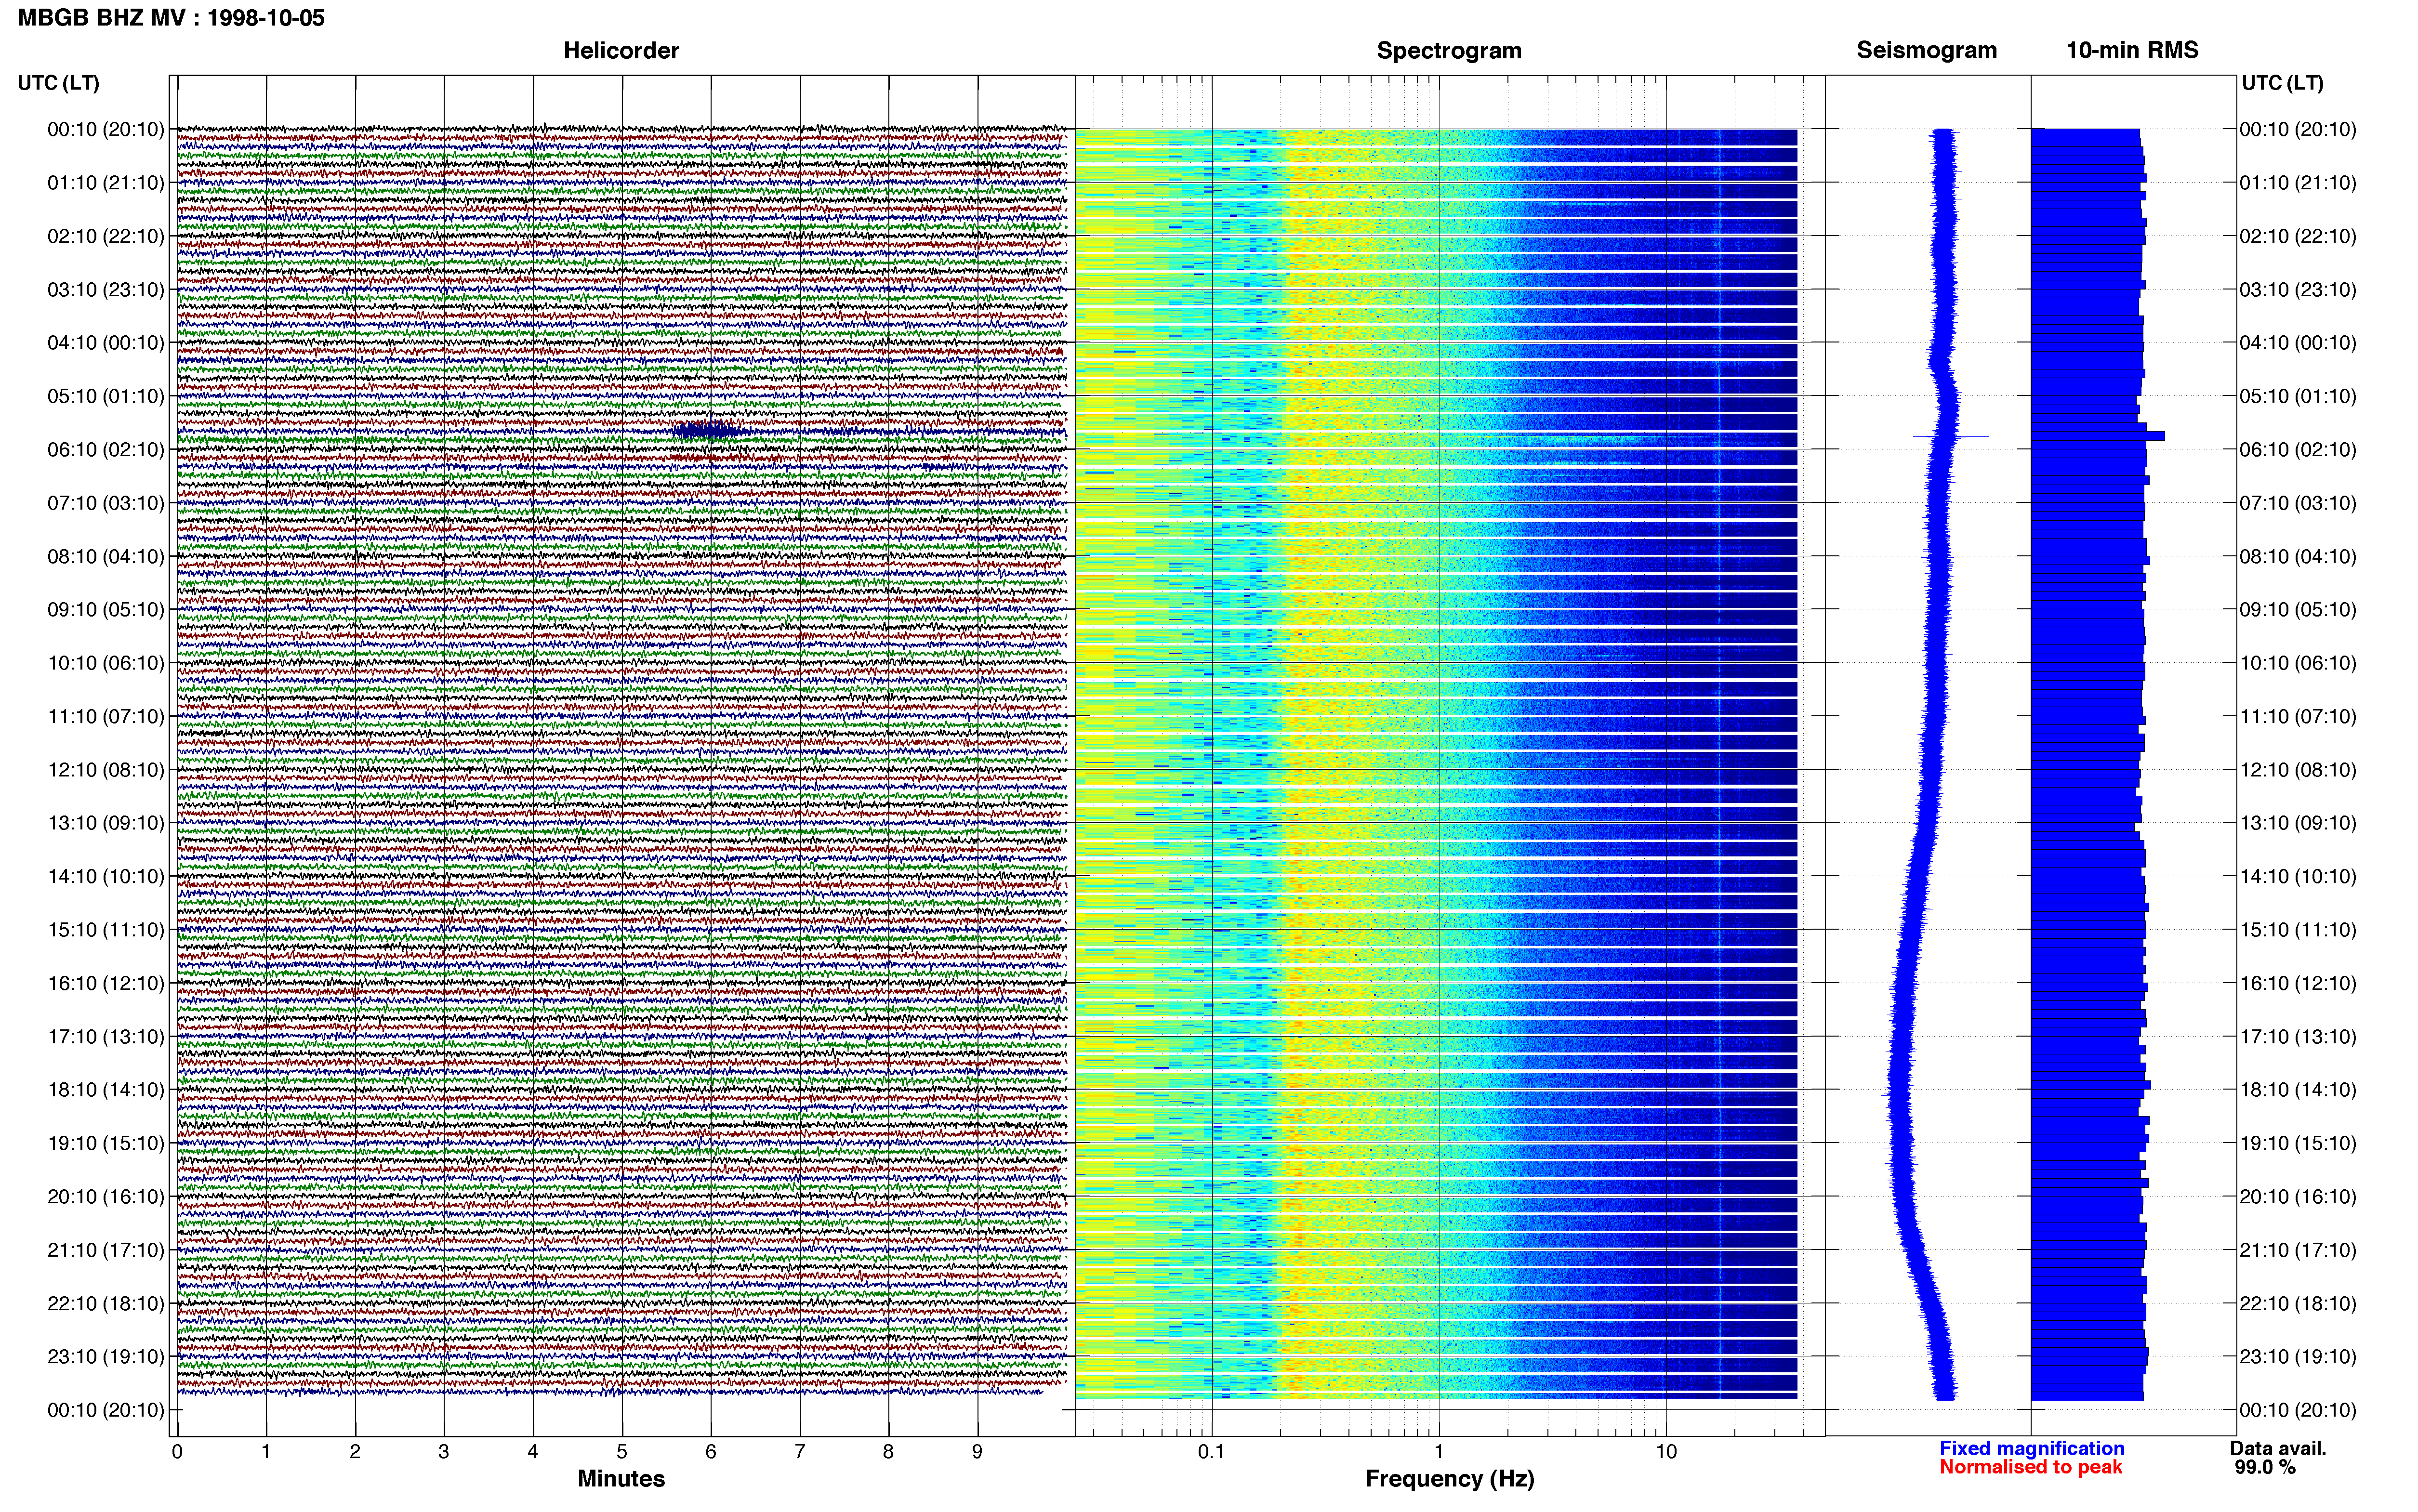Click frequency tick label '10'
This screenshot has height=1512, width=2418.
pos(1665,1452)
